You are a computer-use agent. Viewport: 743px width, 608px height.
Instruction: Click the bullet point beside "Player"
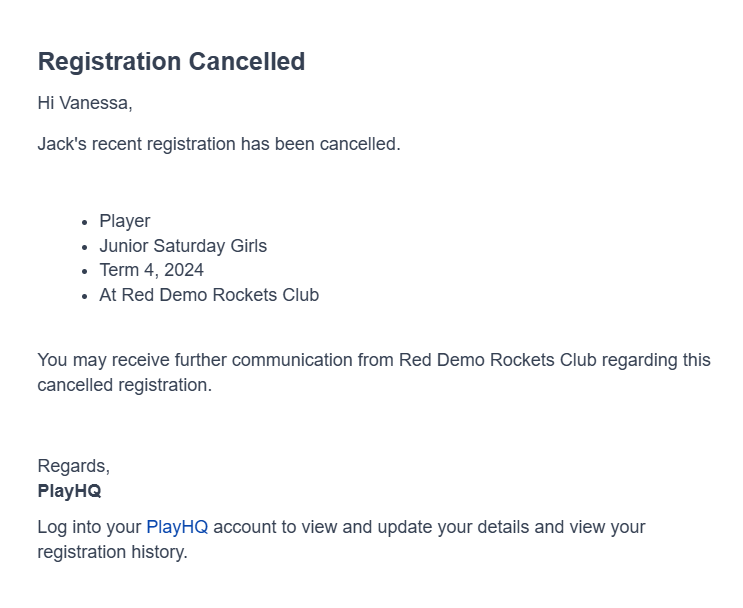84,222
